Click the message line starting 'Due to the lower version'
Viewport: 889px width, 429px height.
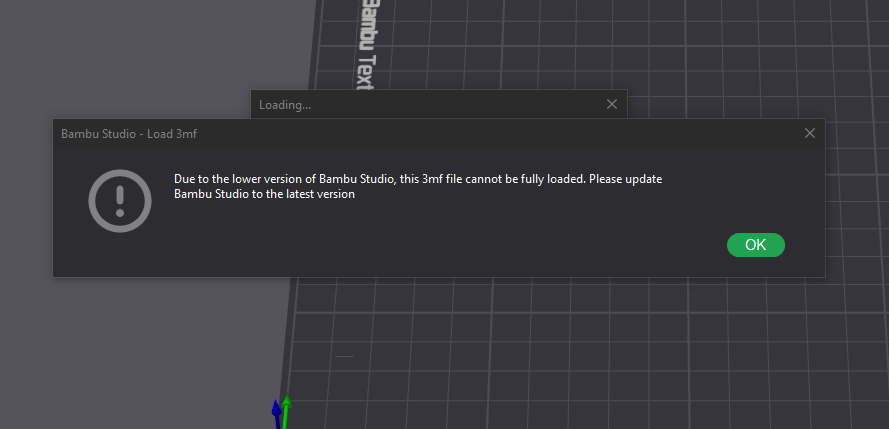(x=418, y=179)
